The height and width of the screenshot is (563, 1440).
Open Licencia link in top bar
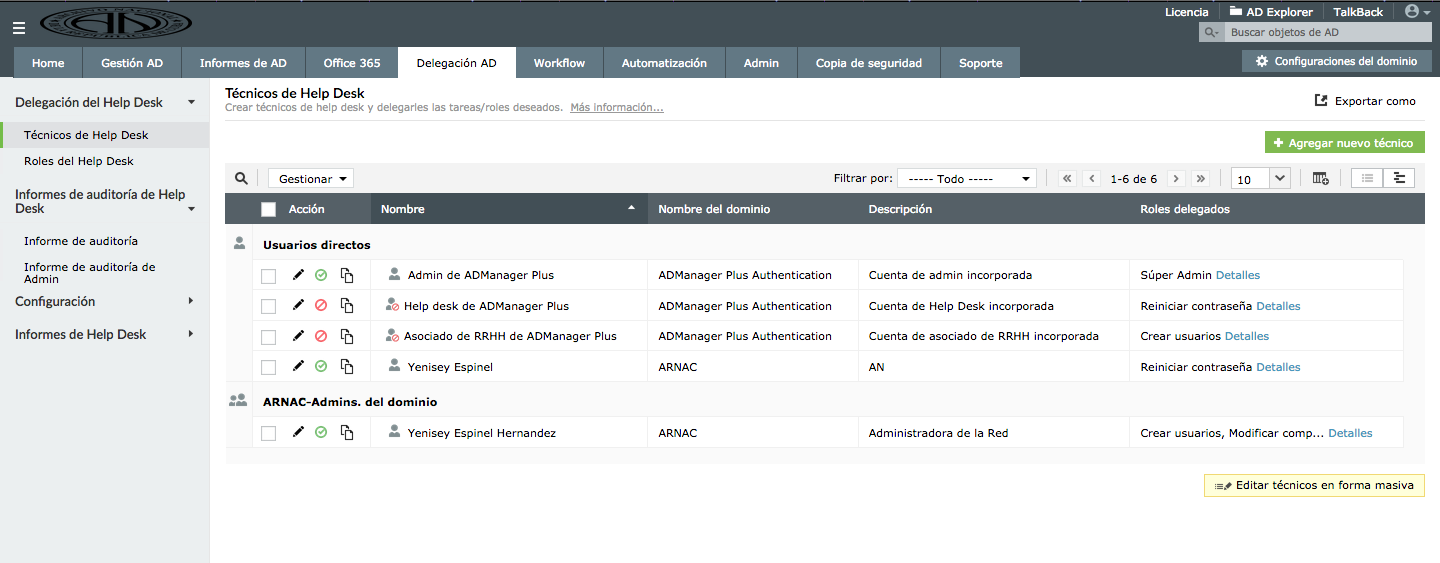(1187, 12)
